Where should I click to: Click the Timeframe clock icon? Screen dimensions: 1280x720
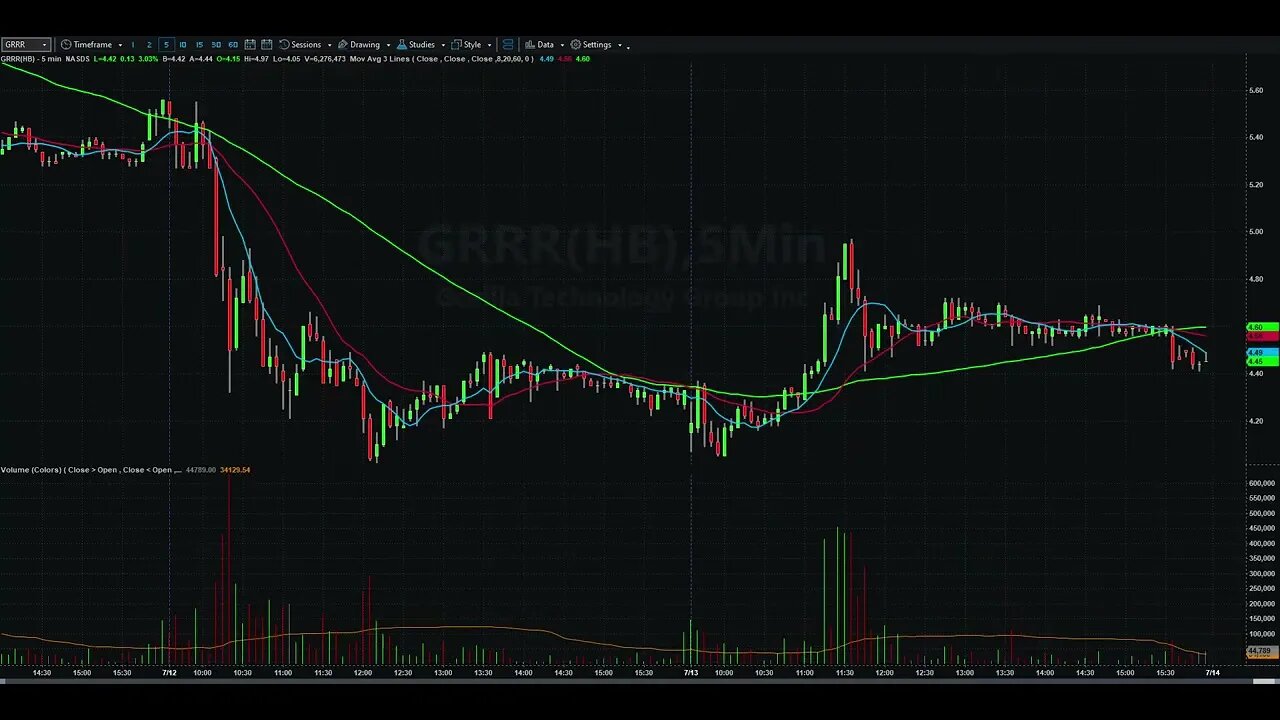click(x=66, y=44)
